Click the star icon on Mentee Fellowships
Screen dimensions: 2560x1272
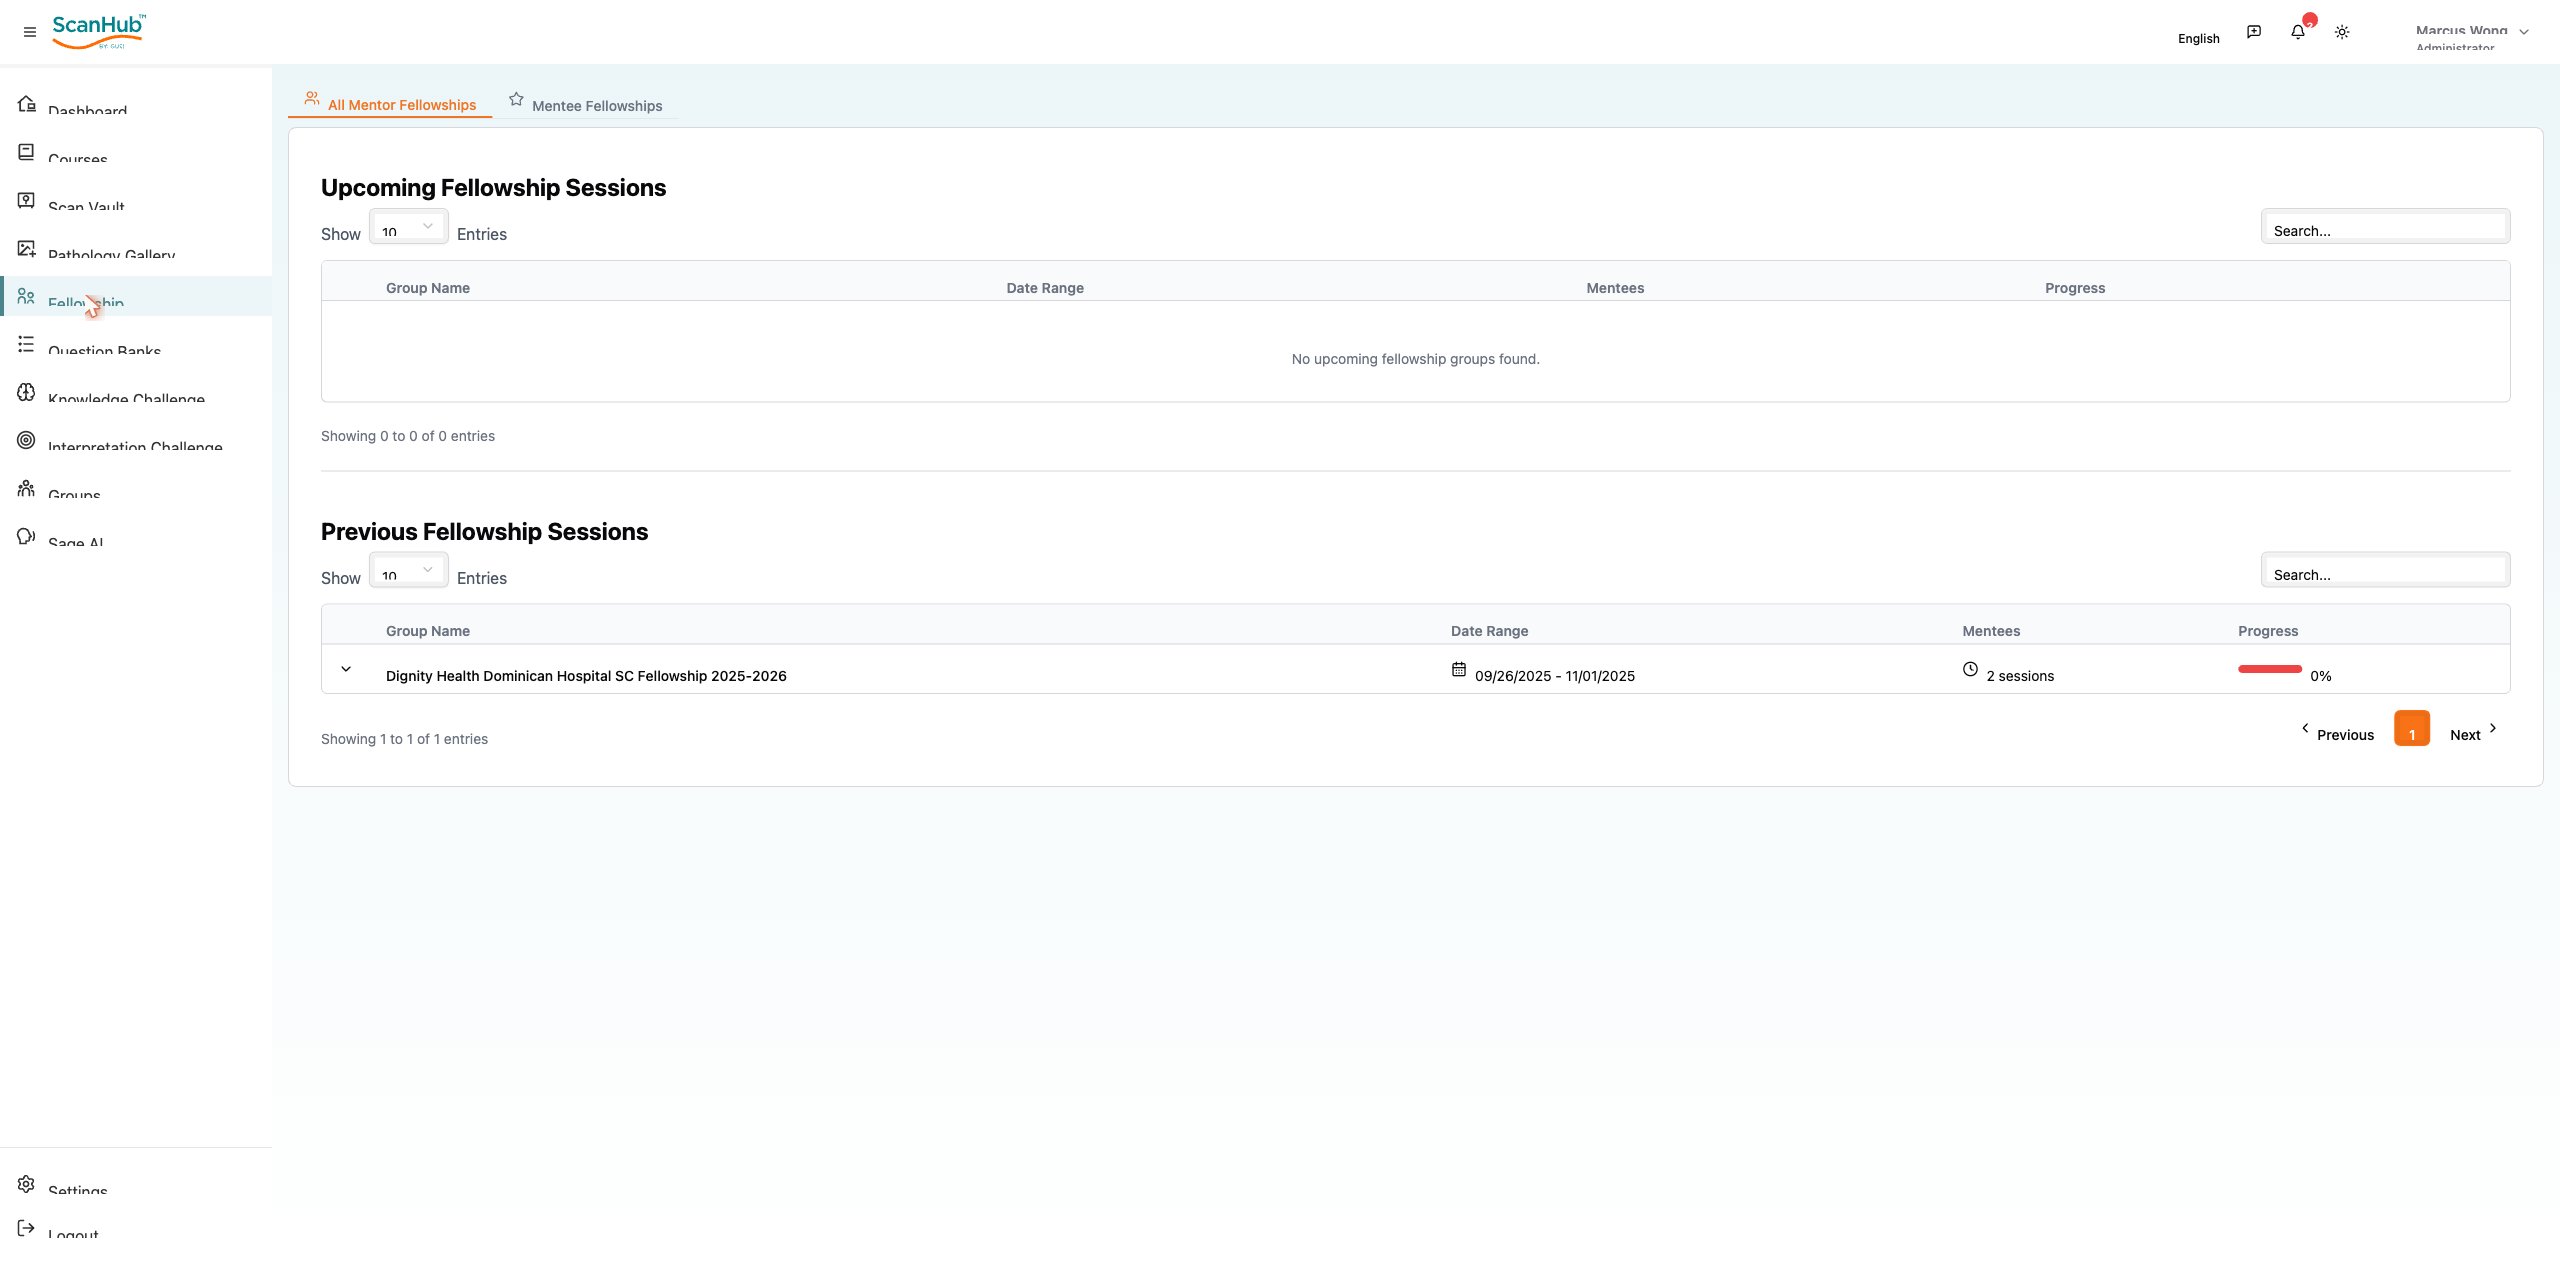coord(516,99)
